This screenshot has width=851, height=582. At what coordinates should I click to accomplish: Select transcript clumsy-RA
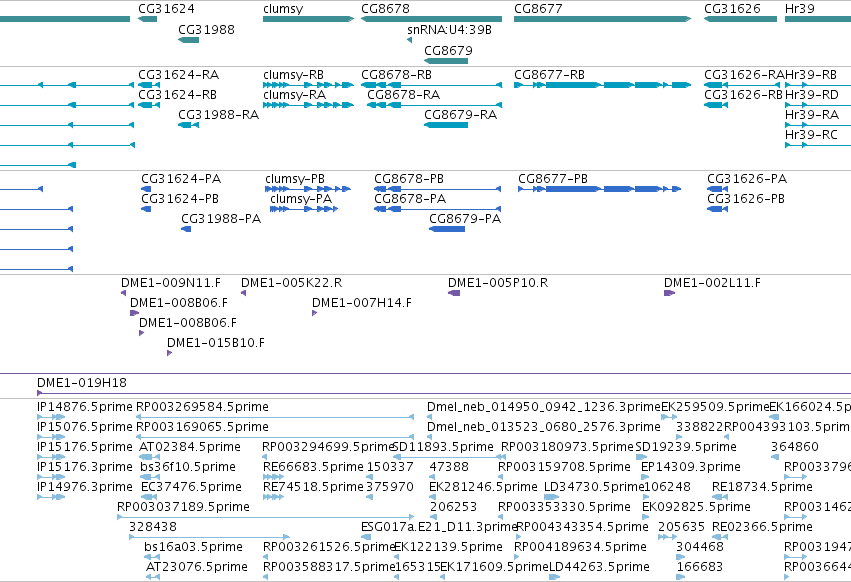click(x=308, y=105)
